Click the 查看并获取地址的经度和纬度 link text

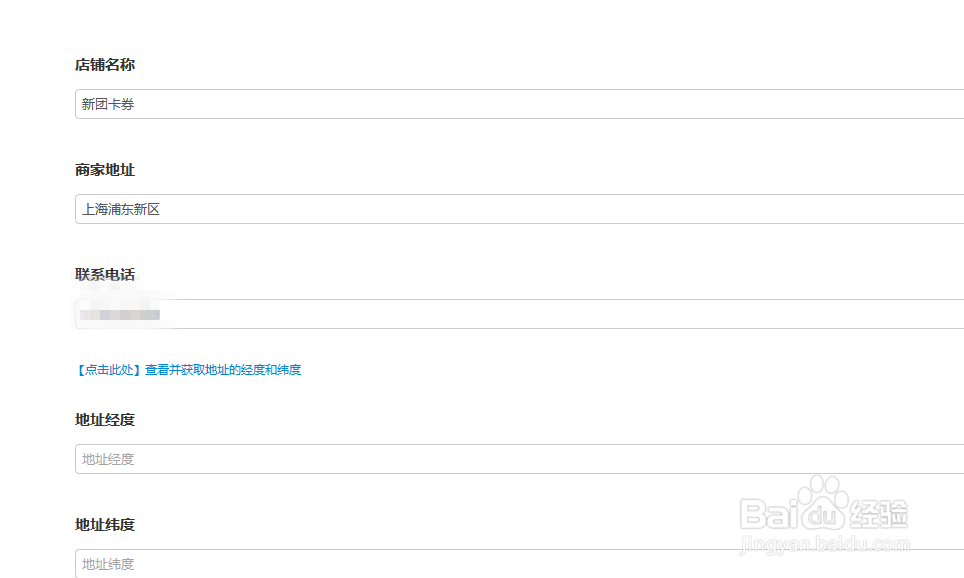click(223, 370)
